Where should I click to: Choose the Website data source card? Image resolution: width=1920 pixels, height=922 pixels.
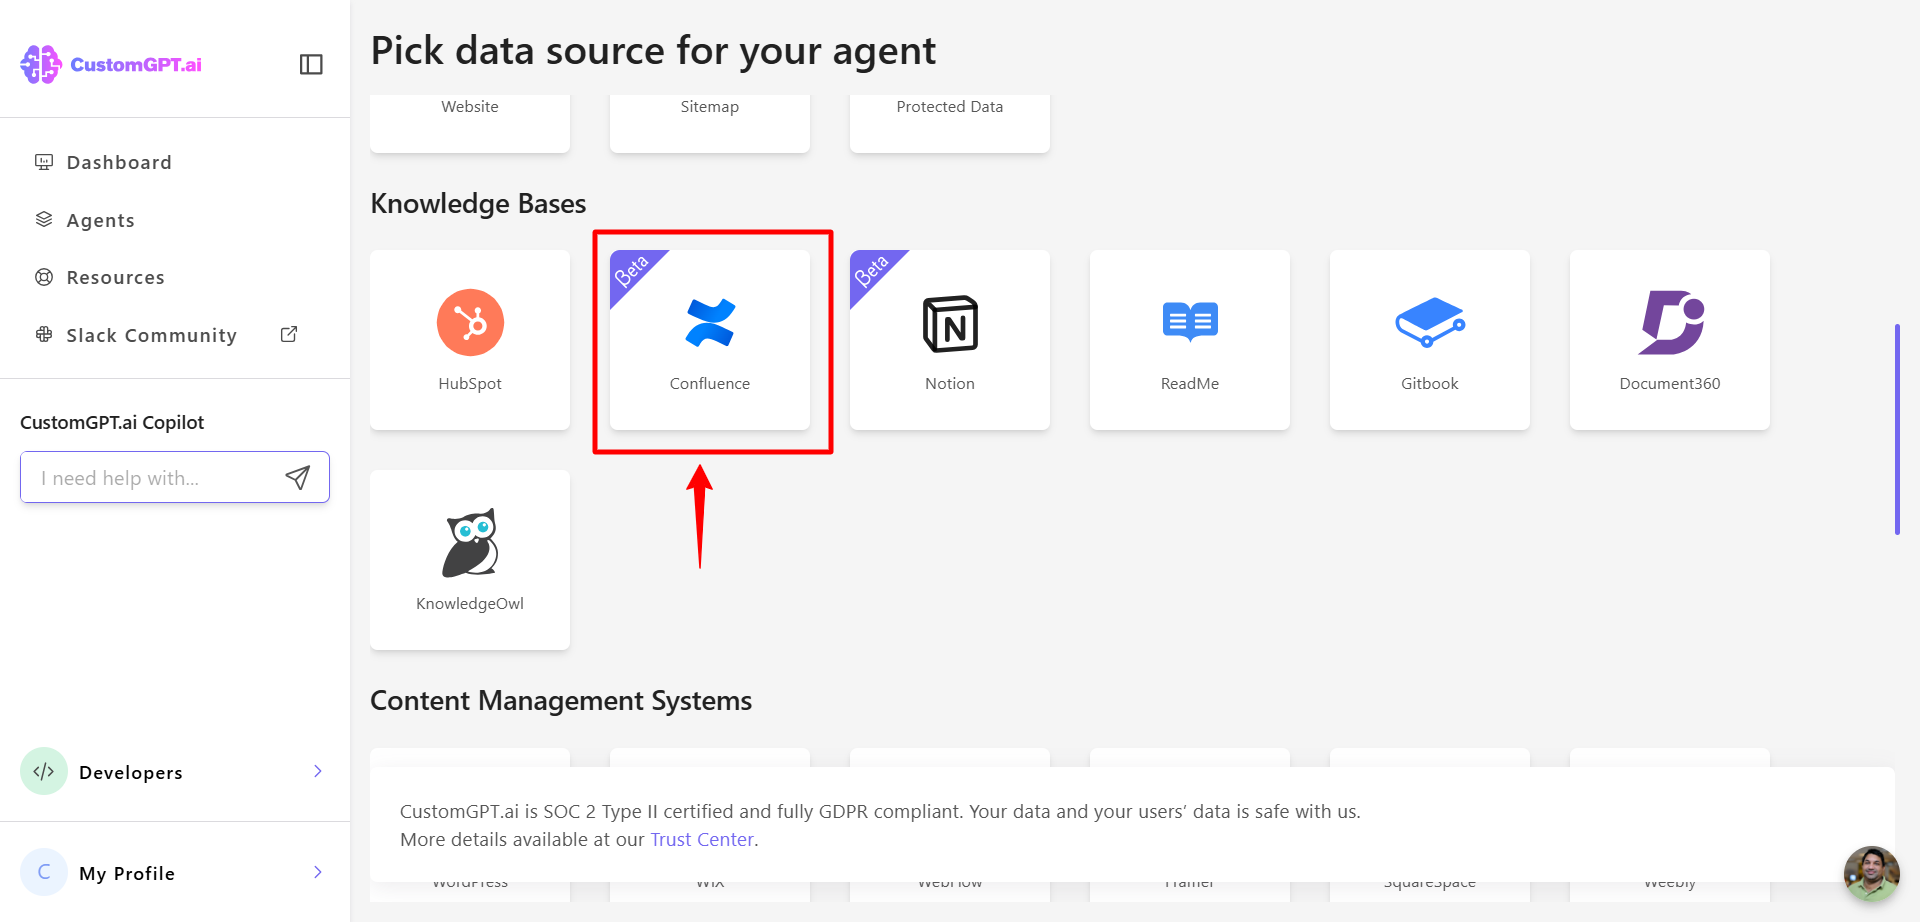coord(470,123)
